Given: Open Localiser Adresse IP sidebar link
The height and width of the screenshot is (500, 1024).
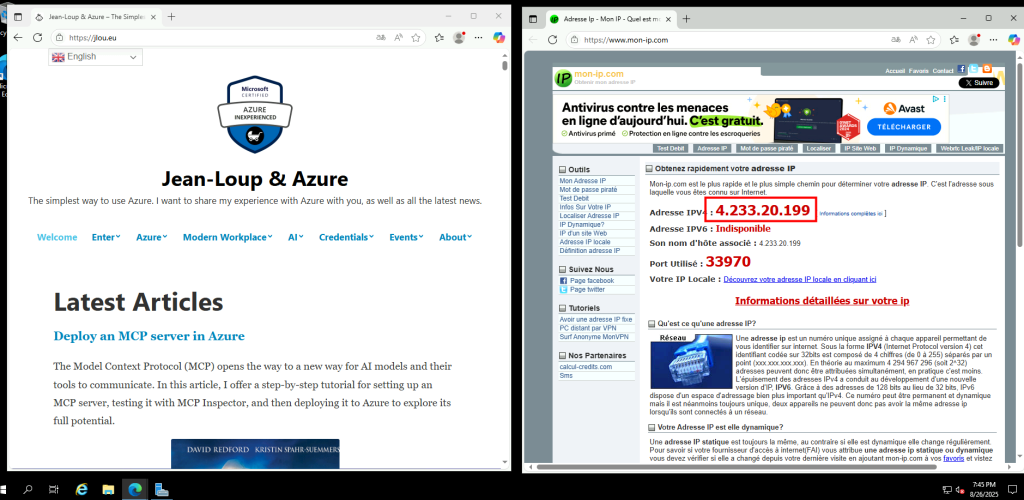Looking at the screenshot, I should [589, 215].
